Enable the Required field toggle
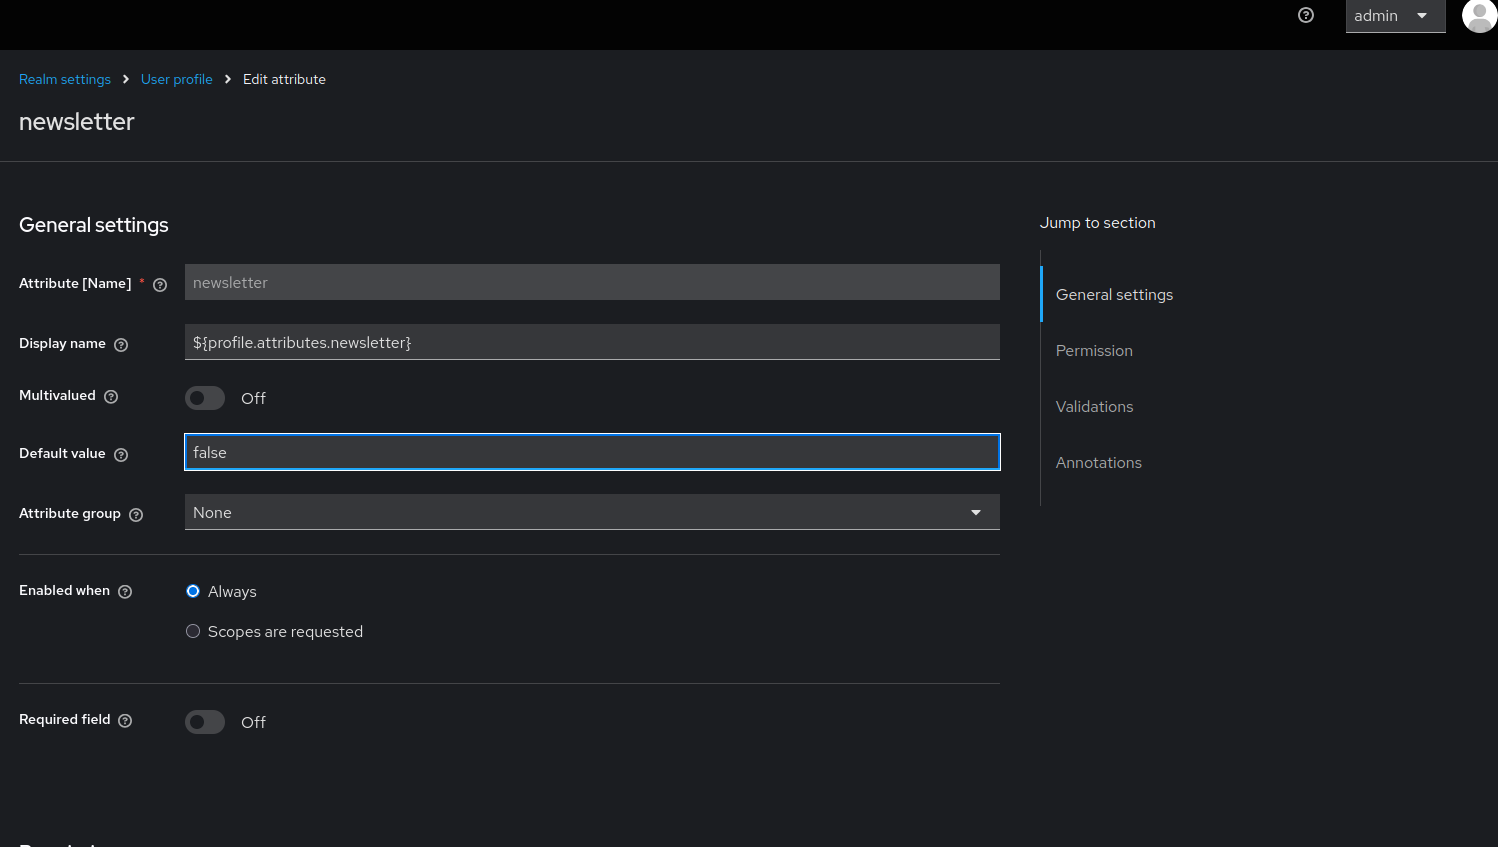The width and height of the screenshot is (1498, 847). [x=204, y=722]
